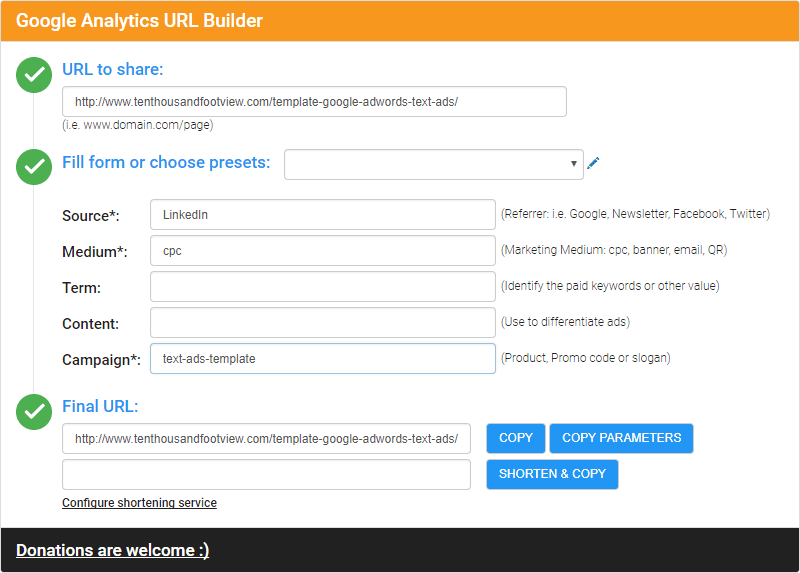The image size is (800, 573).
Task: Open the Donations are welcome link
Action: [x=113, y=550]
